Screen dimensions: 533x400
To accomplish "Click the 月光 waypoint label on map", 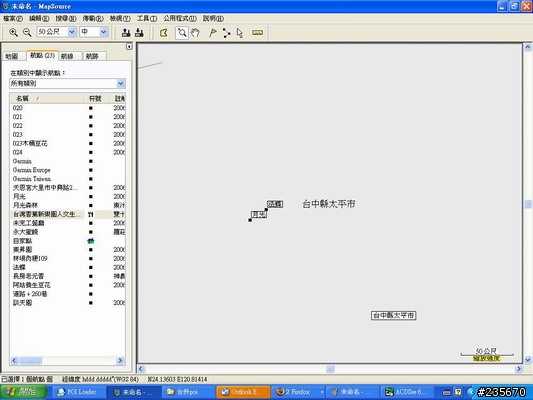I will click(259, 215).
